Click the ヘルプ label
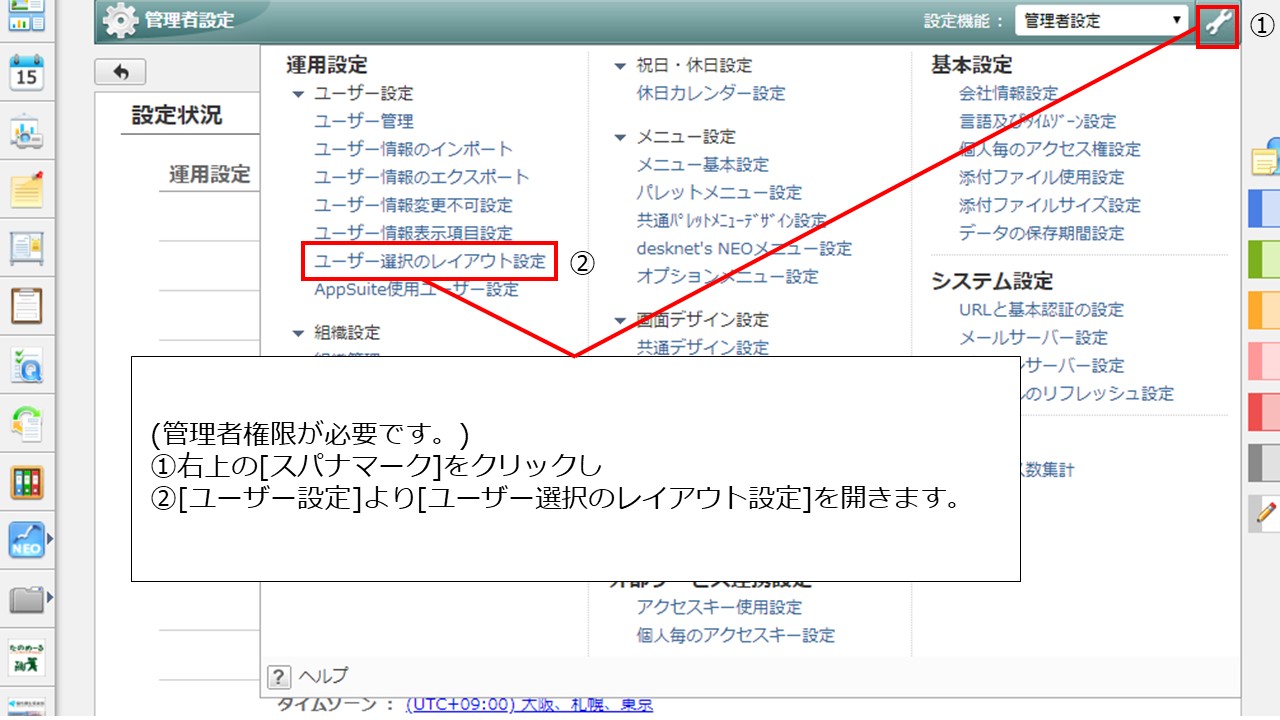 (323, 675)
